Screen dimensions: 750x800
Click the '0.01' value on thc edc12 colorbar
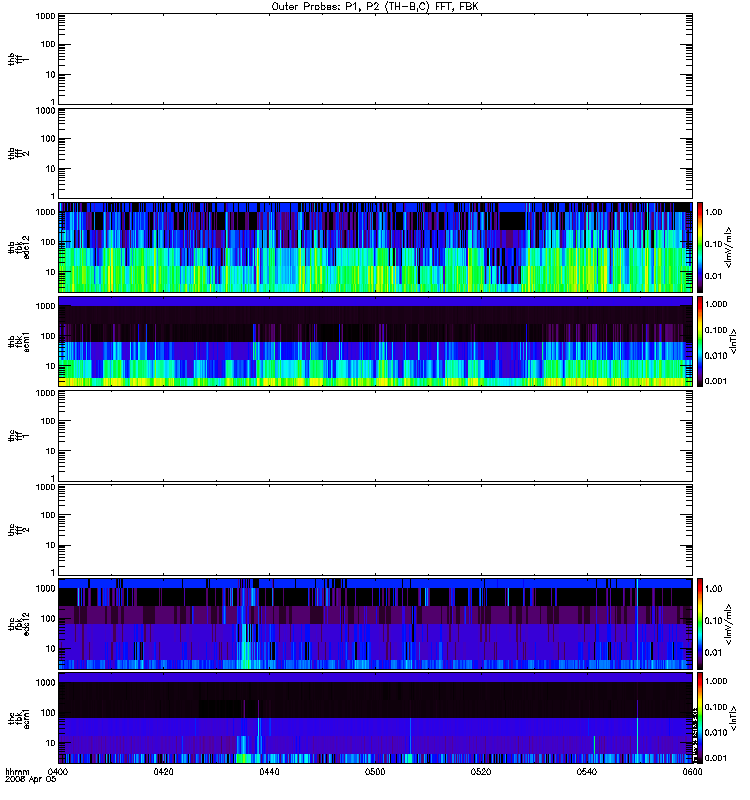[713, 653]
